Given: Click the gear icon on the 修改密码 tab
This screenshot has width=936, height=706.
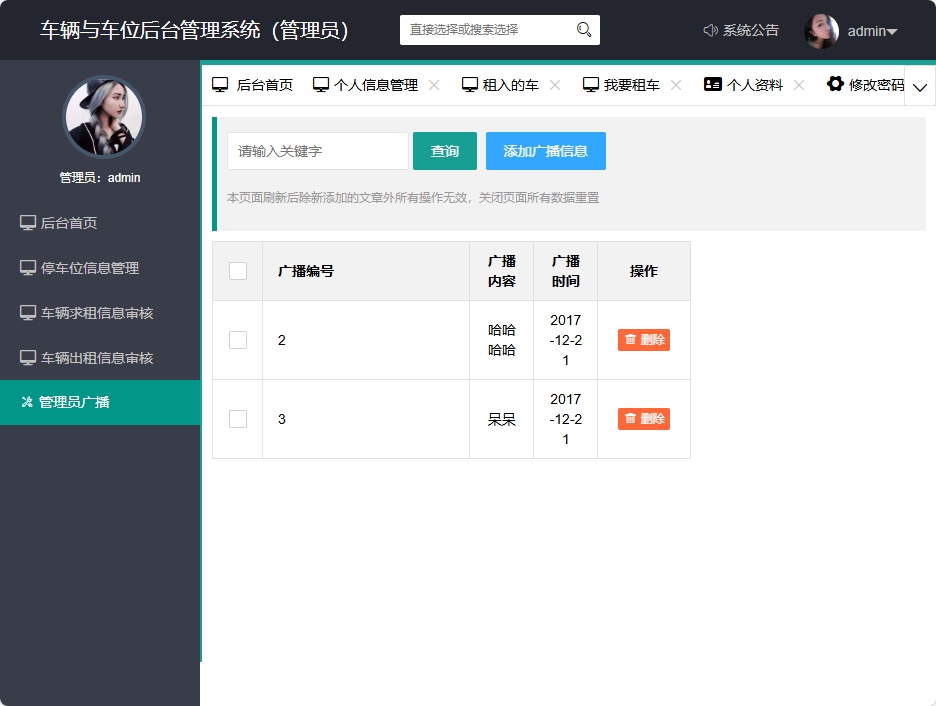Looking at the screenshot, I should [x=836, y=84].
